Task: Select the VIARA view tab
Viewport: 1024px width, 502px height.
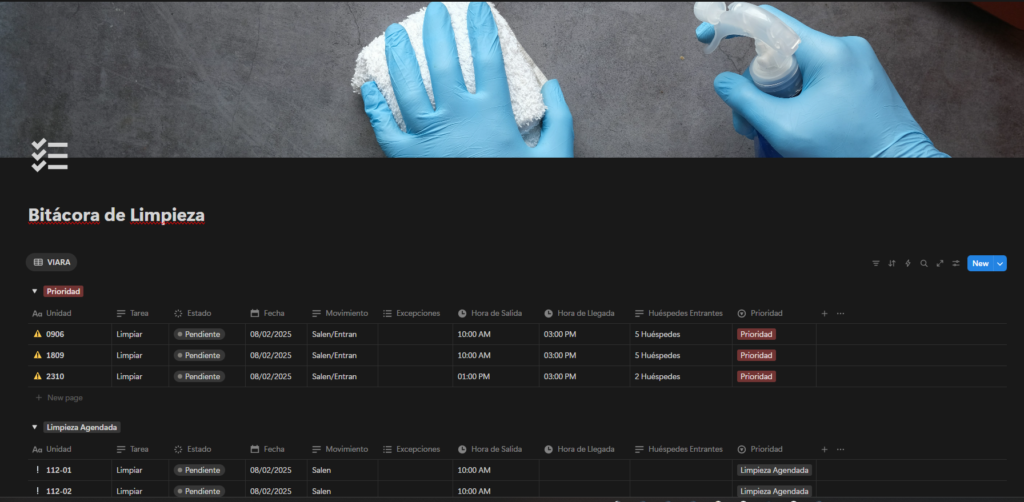Action: 52,262
